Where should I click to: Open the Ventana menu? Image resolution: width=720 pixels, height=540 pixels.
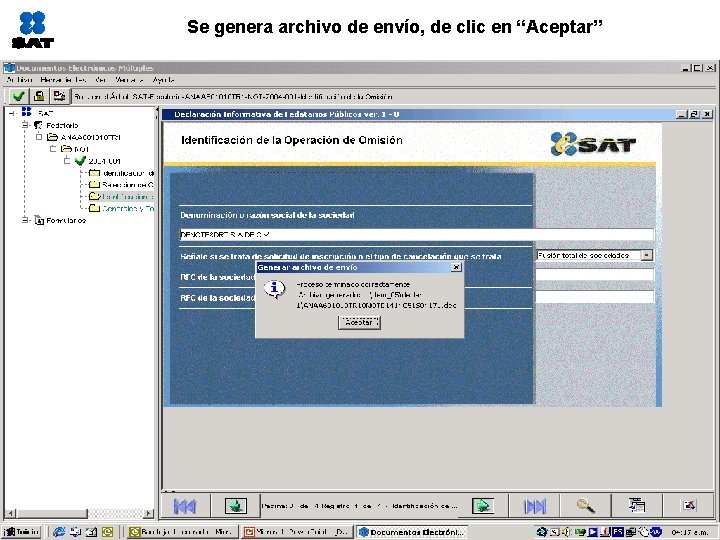tap(129, 80)
